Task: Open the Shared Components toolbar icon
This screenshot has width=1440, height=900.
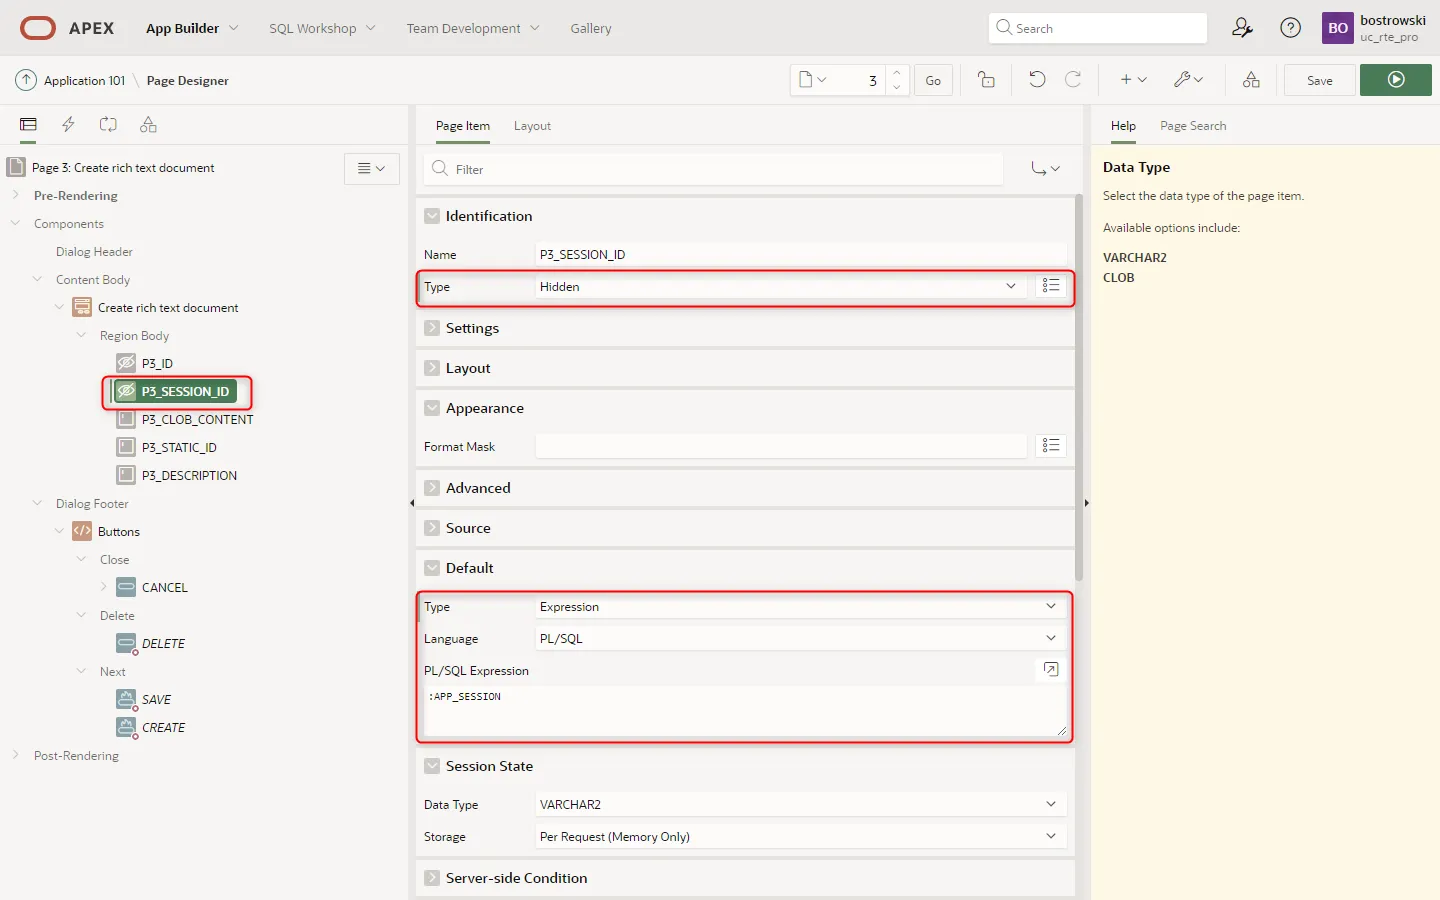Action: pos(1251,80)
